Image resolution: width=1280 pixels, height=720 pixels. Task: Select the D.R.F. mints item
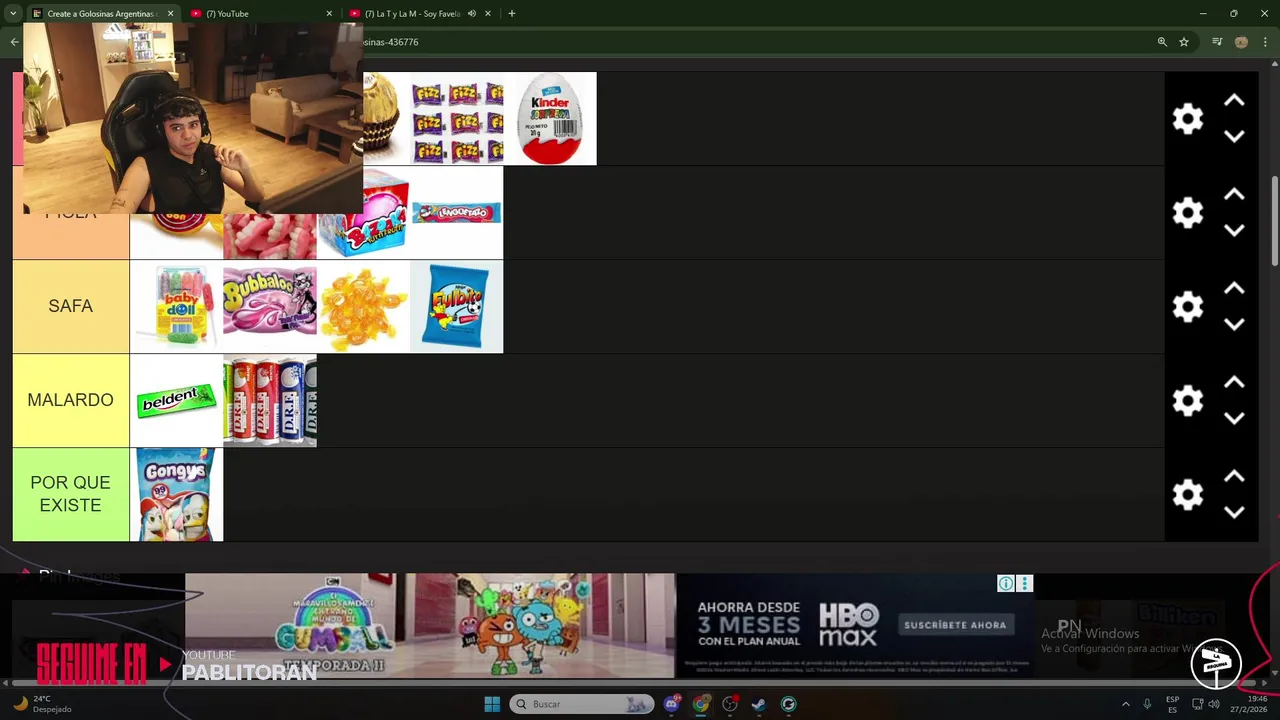270,401
